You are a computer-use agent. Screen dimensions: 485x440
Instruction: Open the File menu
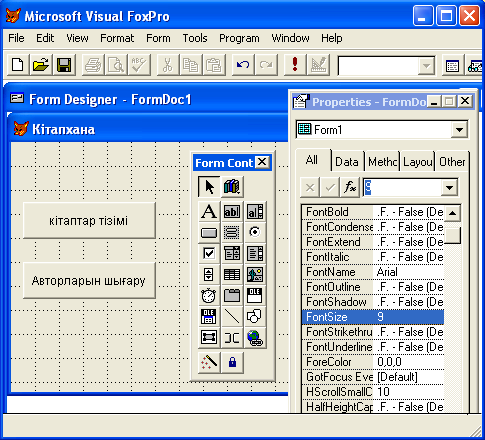point(16,38)
